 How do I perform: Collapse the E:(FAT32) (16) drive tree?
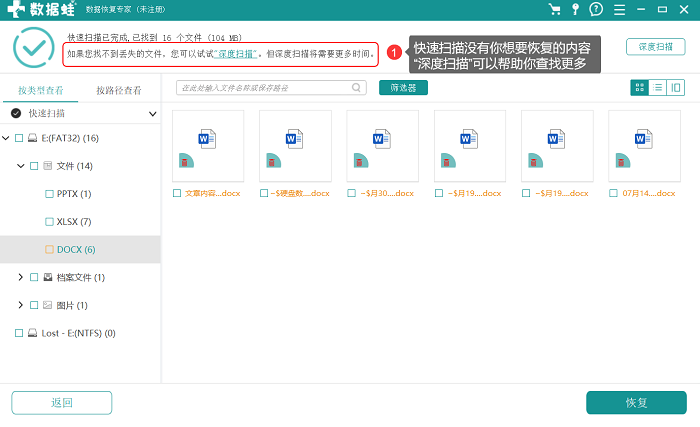pos(6,138)
